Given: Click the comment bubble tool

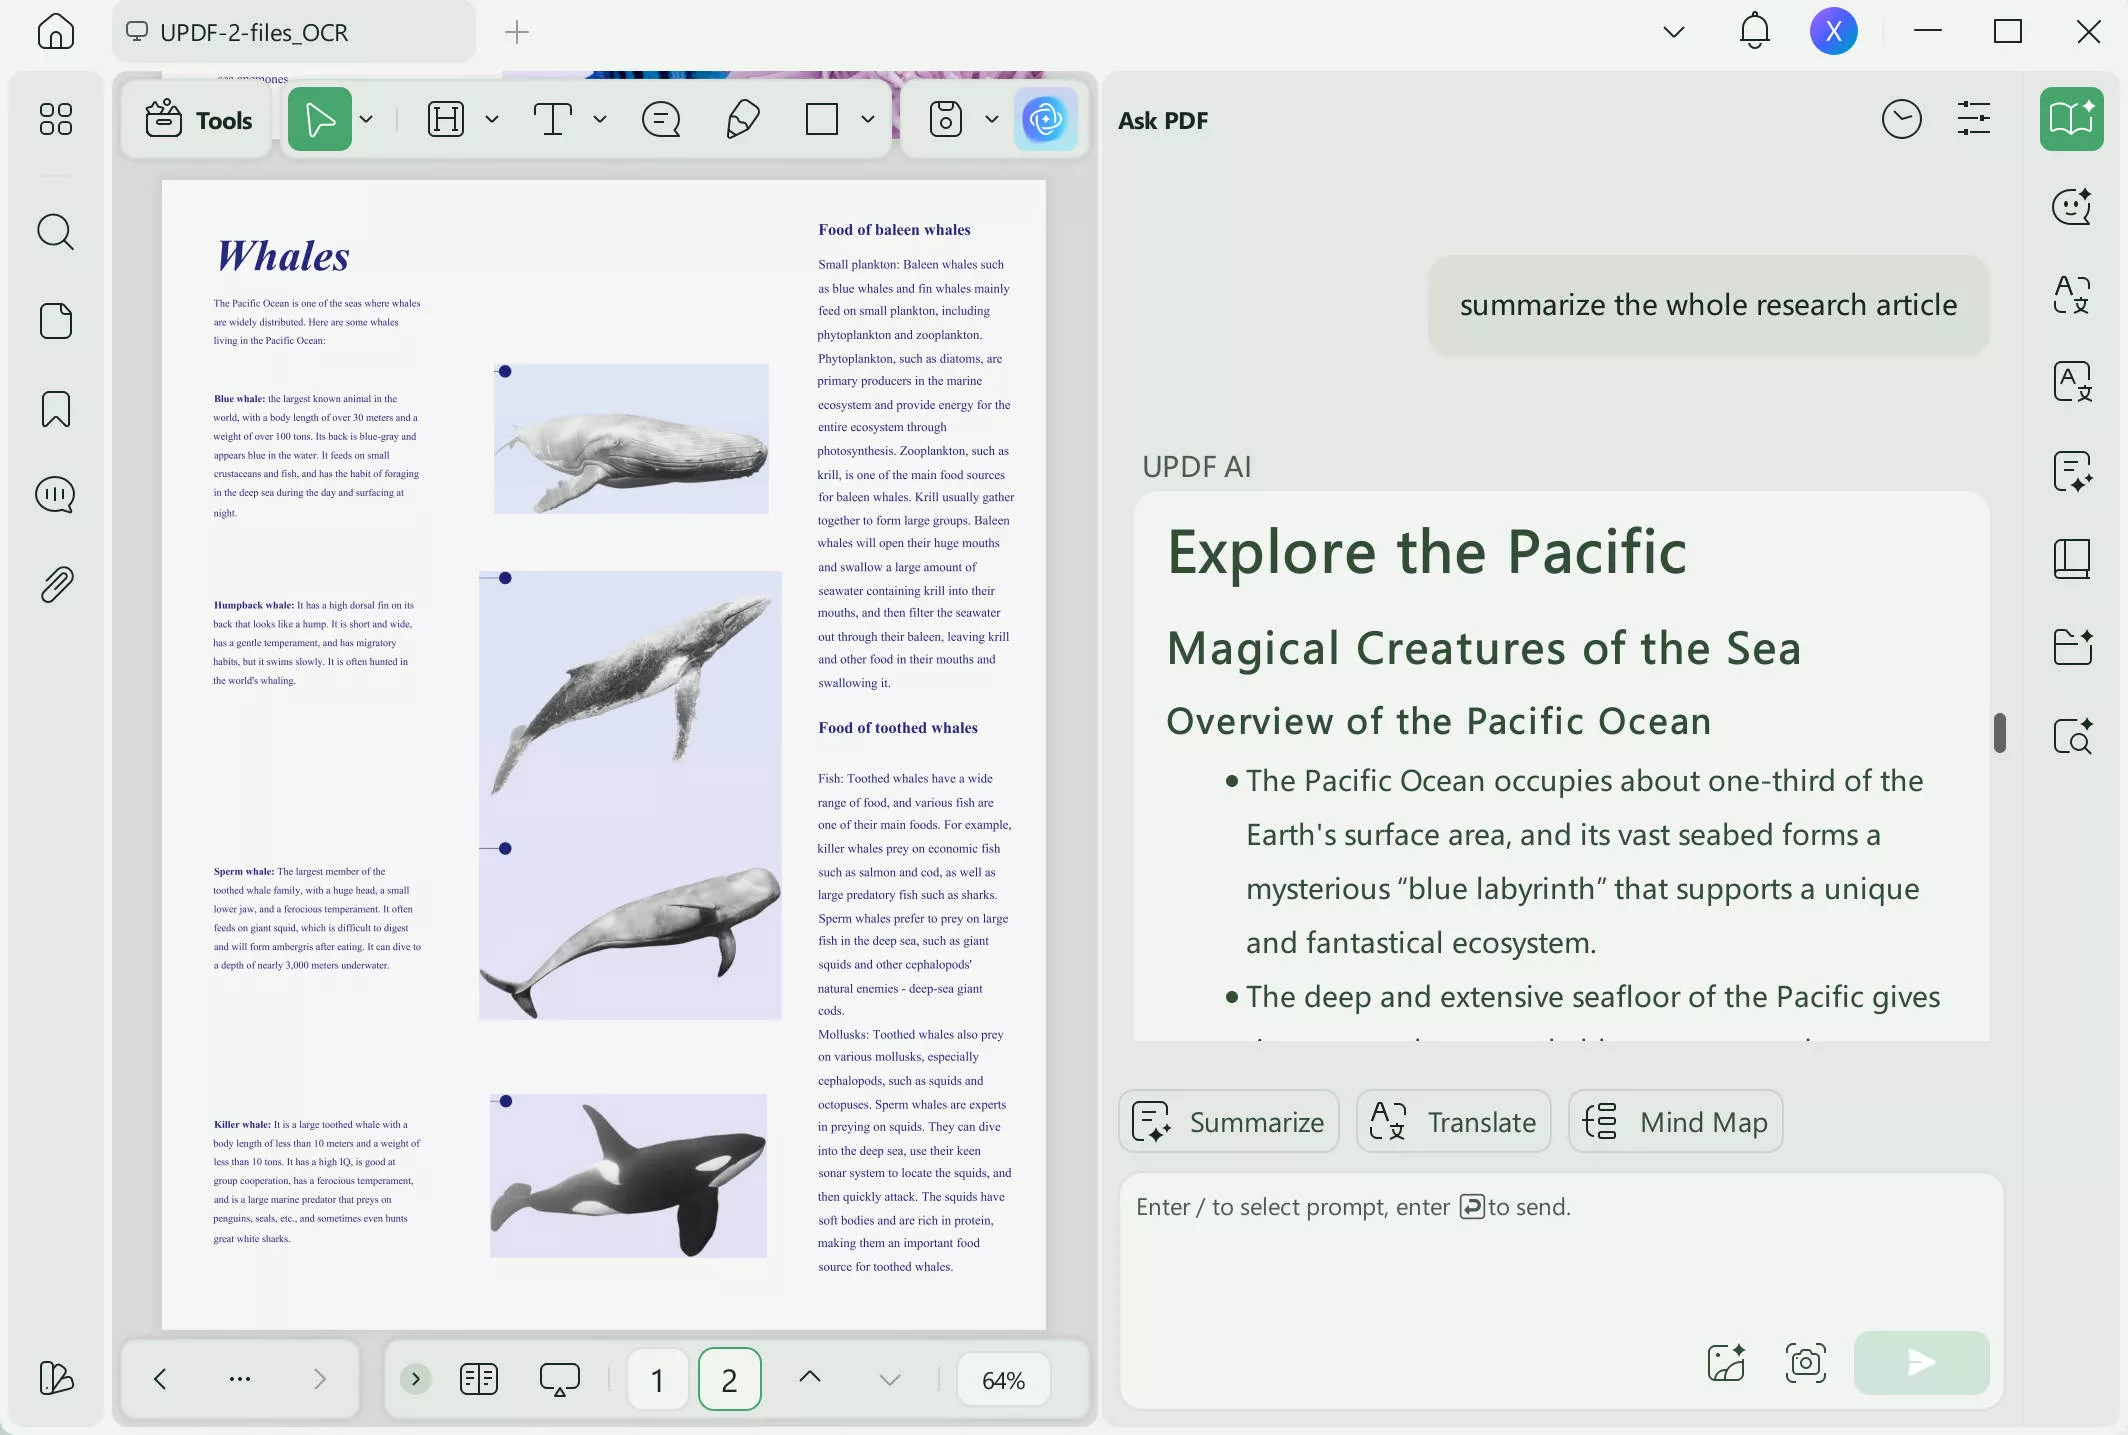Looking at the screenshot, I should pyautogui.click(x=660, y=120).
